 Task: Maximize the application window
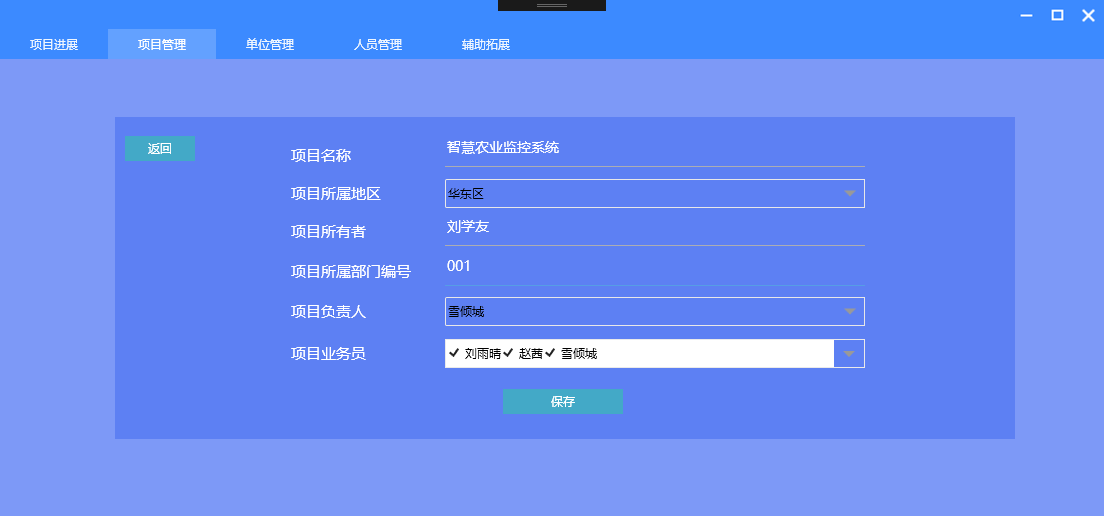pos(1058,15)
